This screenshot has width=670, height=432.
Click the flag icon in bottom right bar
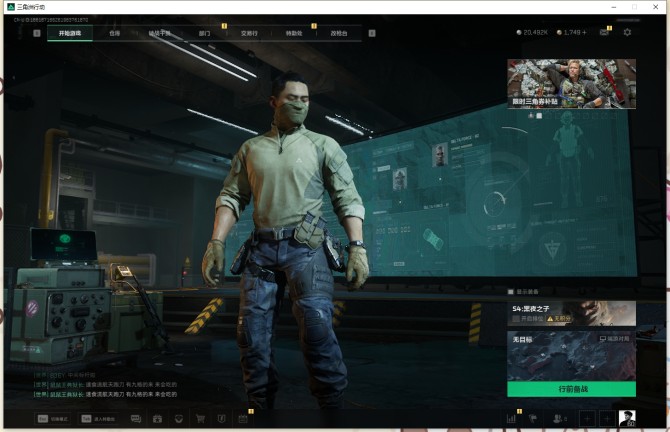click(533, 419)
